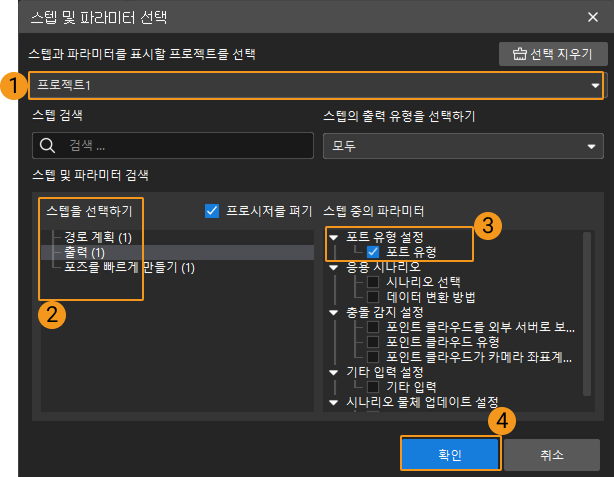Check 포인트 클라우드를 외부 서버로 보... parameter
This screenshot has height=477, width=614.
click(373, 327)
